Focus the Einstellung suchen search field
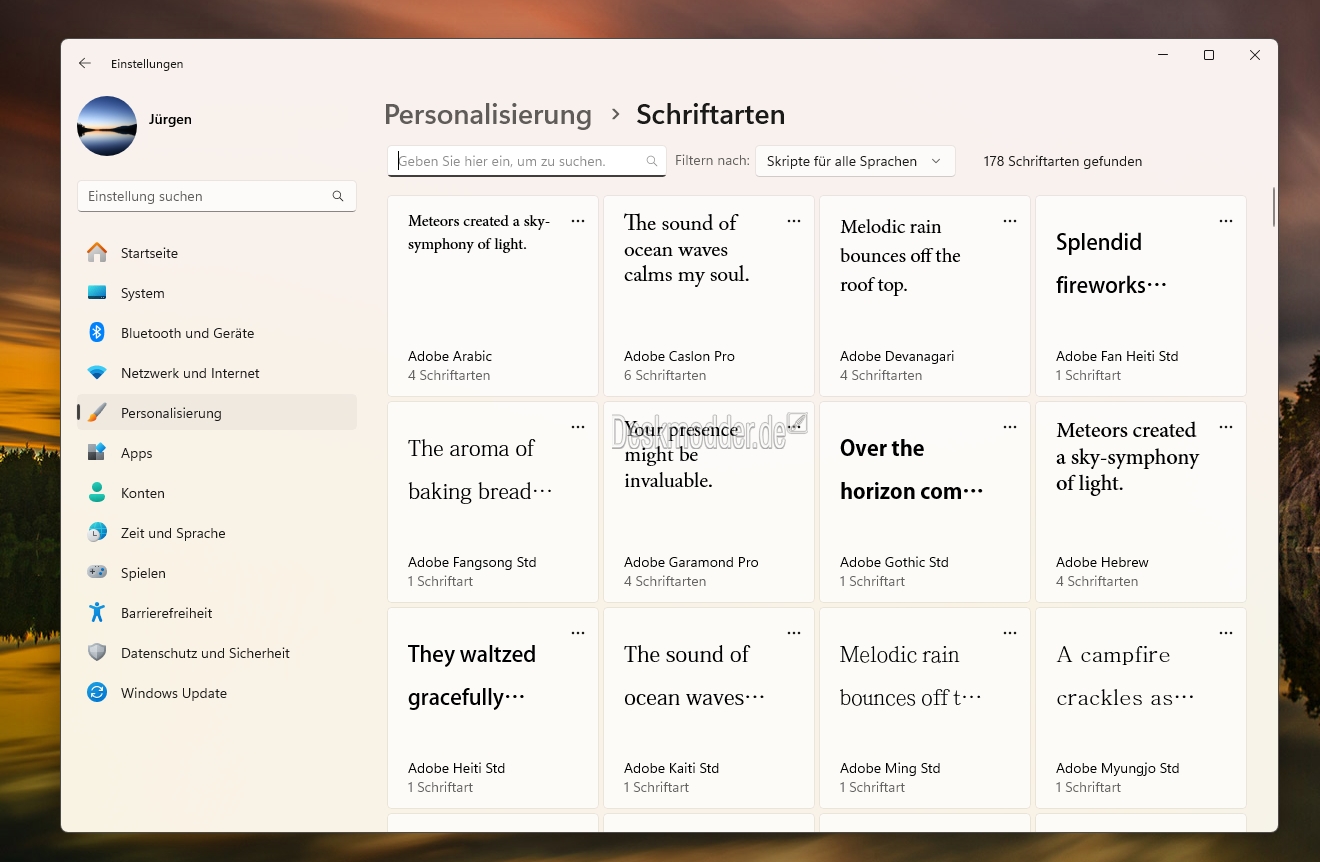The height and width of the screenshot is (862, 1320). click(217, 196)
